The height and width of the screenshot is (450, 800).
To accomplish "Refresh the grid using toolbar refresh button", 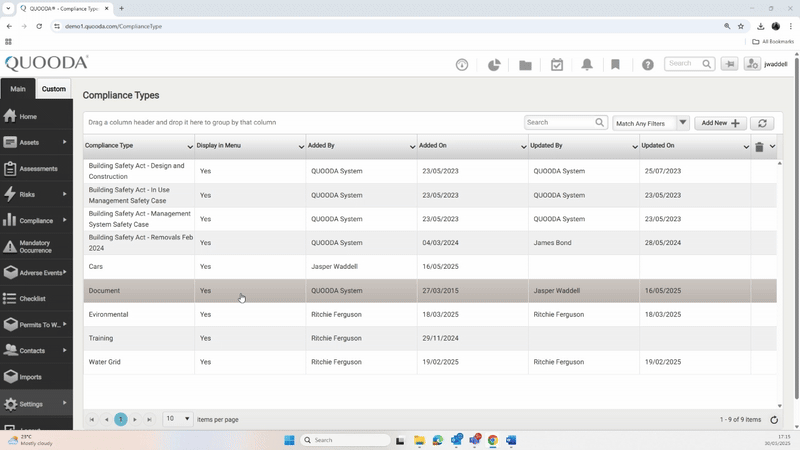I will (762, 123).
